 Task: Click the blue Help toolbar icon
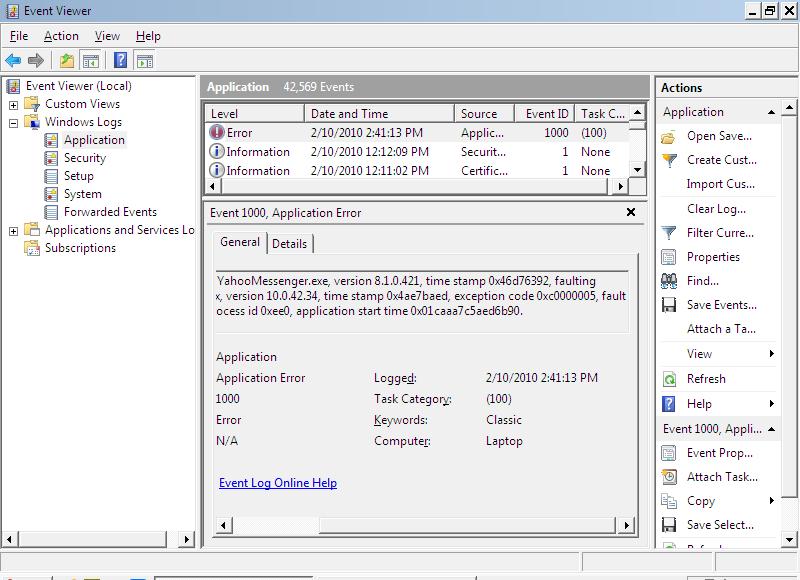coord(120,60)
